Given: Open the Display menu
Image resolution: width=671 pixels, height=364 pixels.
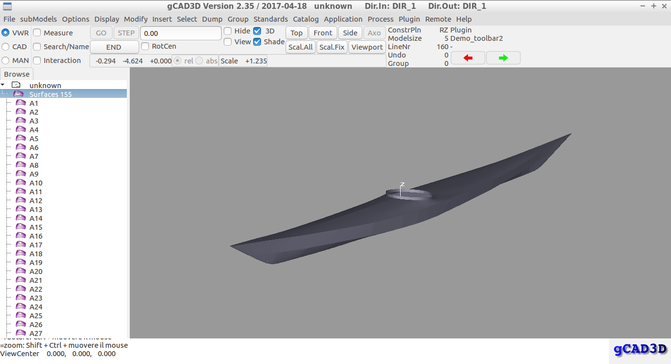Looking at the screenshot, I should point(107,19).
